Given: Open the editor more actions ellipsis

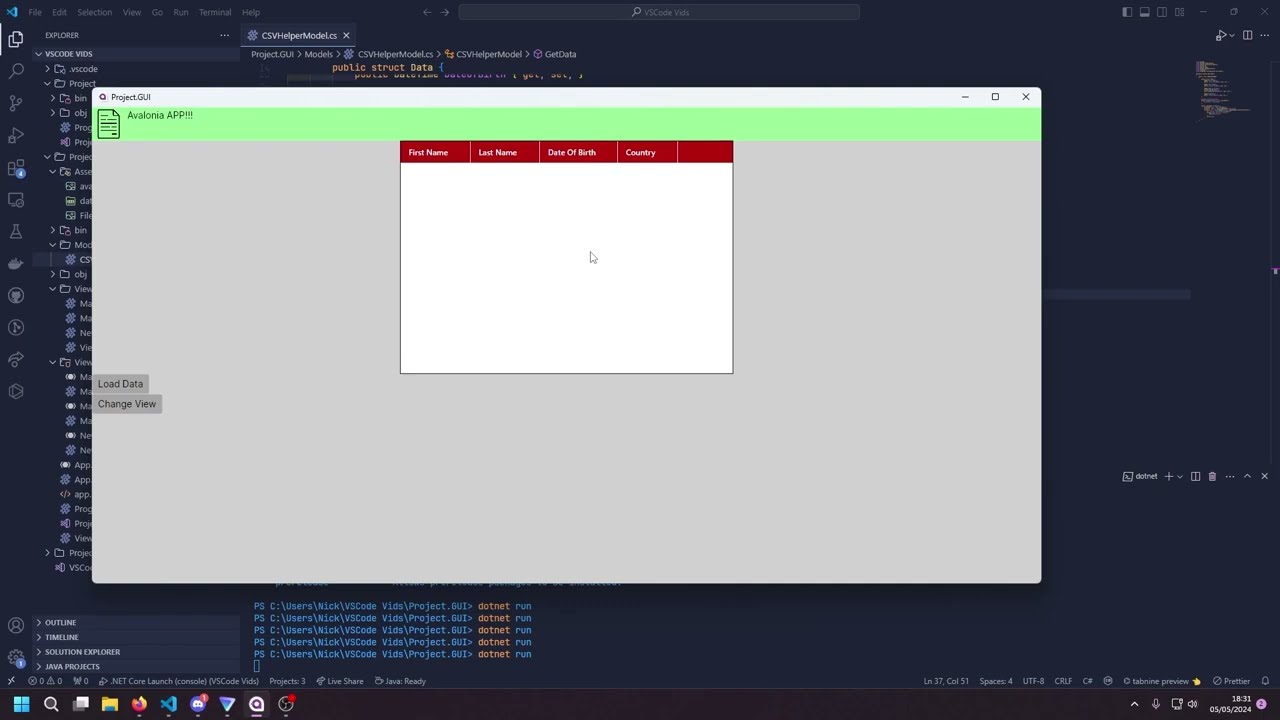Looking at the screenshot, I should tap(1265, 35).
